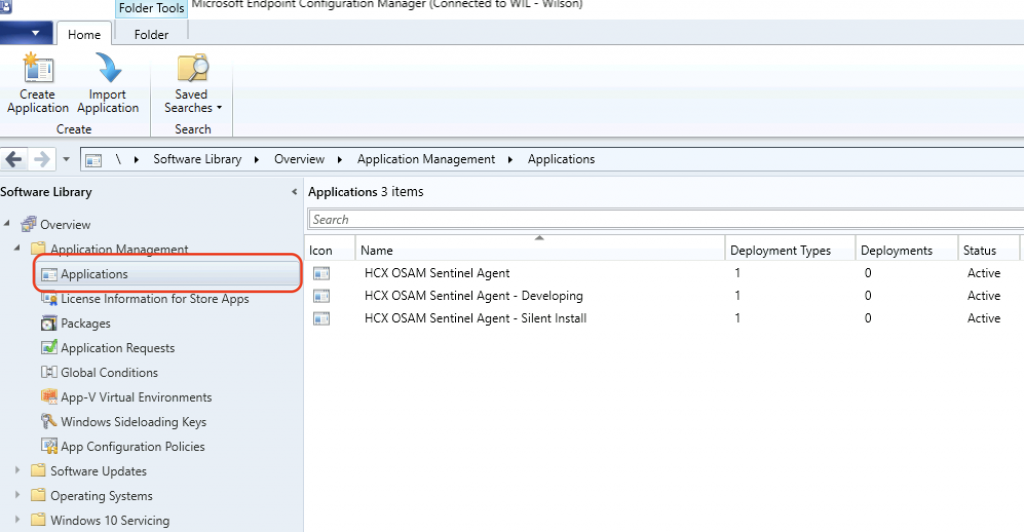Click the App-V Virtual Environments icon

pyautogui.click(x=49, y=397)
